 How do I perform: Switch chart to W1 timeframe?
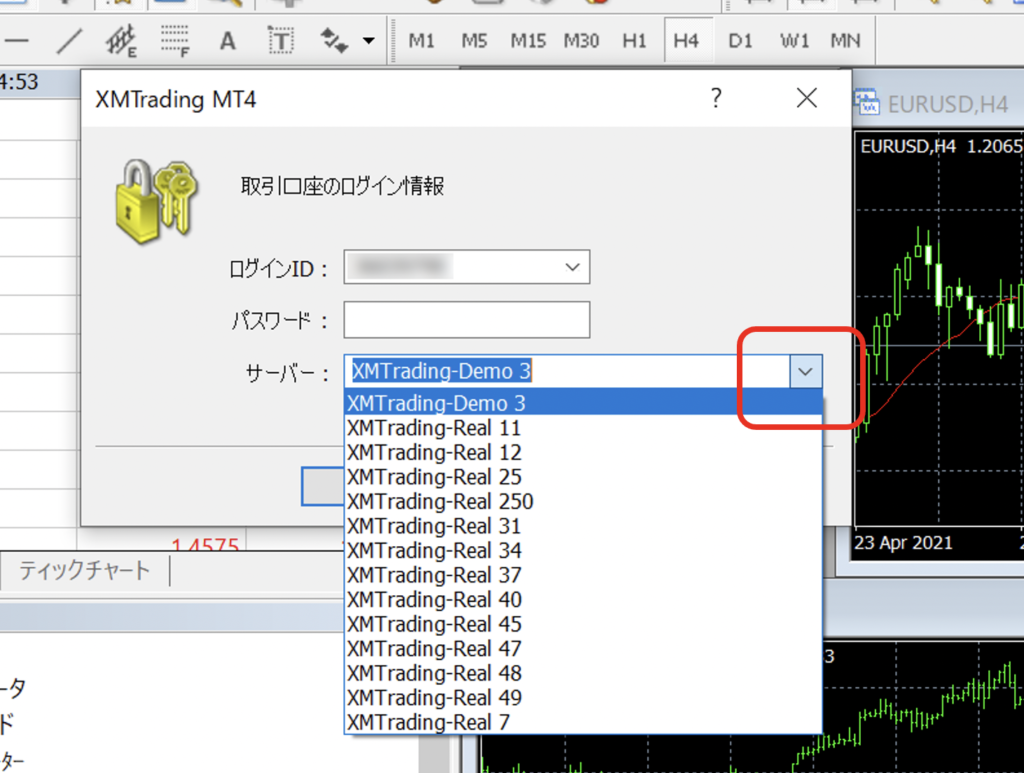(794, 41)
